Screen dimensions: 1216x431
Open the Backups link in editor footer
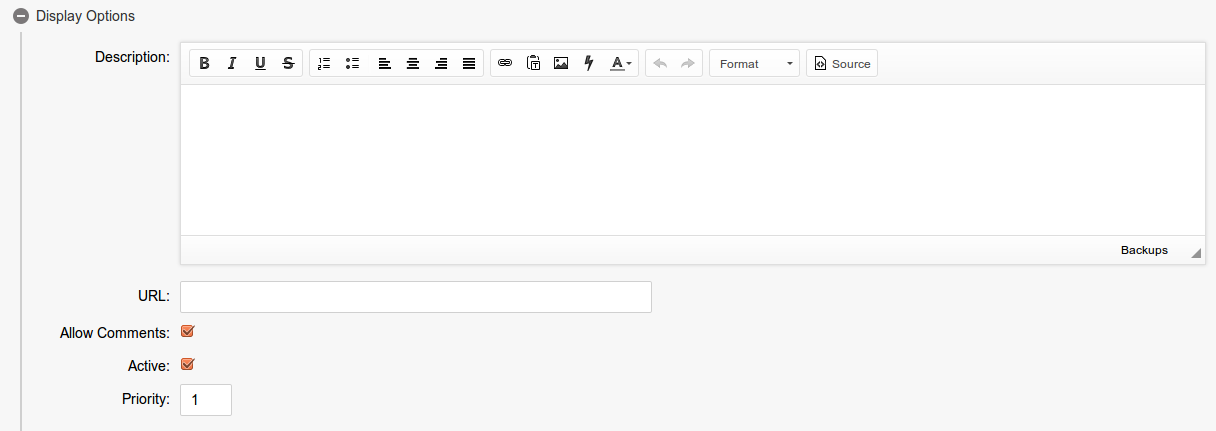pyautogui.click(x=1143, y=250)
